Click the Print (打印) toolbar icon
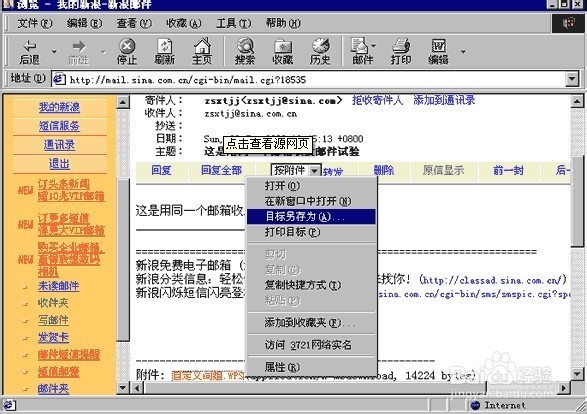 (401, 51)
